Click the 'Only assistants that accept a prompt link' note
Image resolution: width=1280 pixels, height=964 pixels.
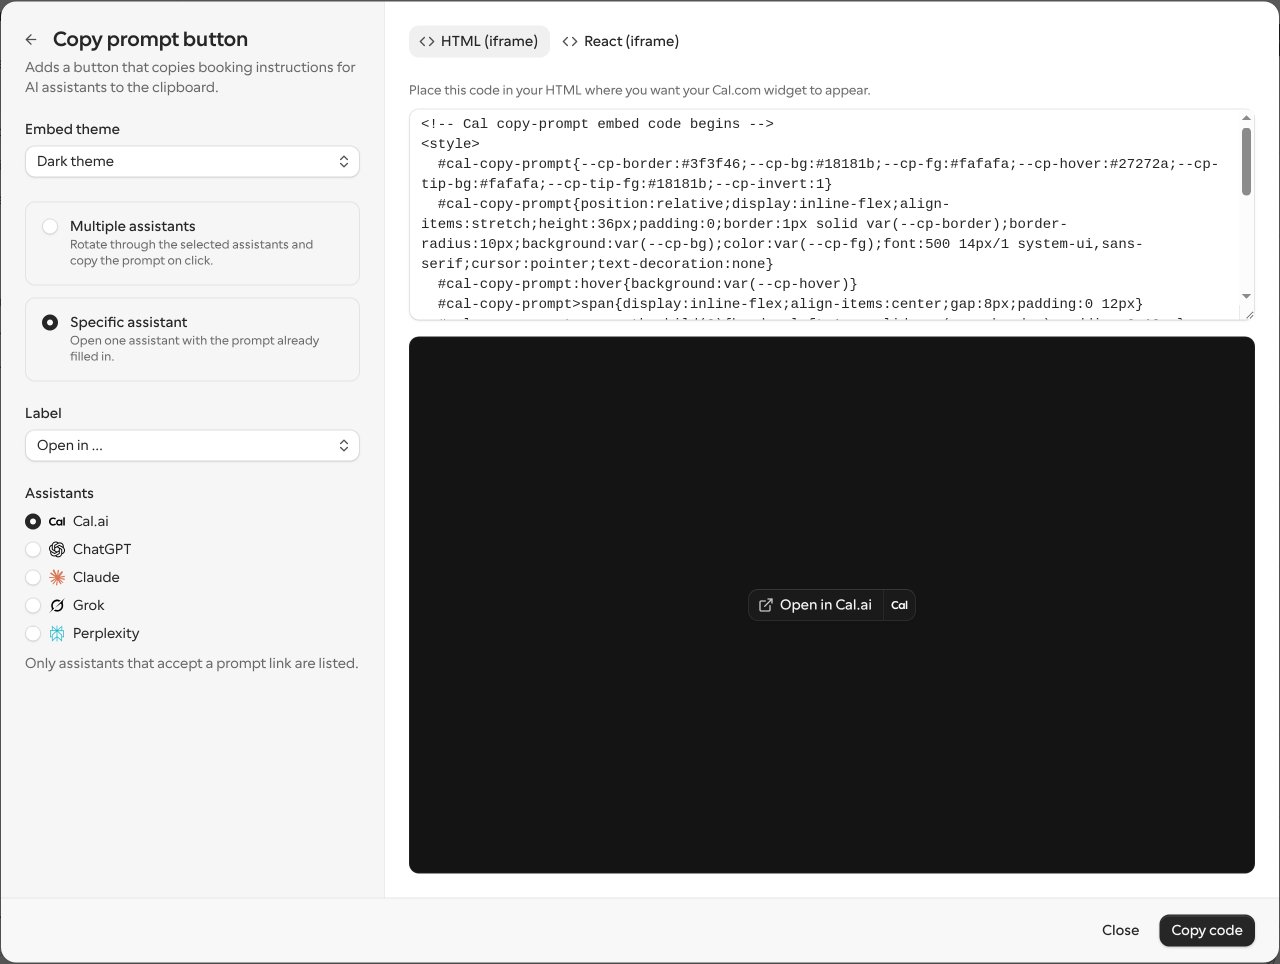pos(191,663)
